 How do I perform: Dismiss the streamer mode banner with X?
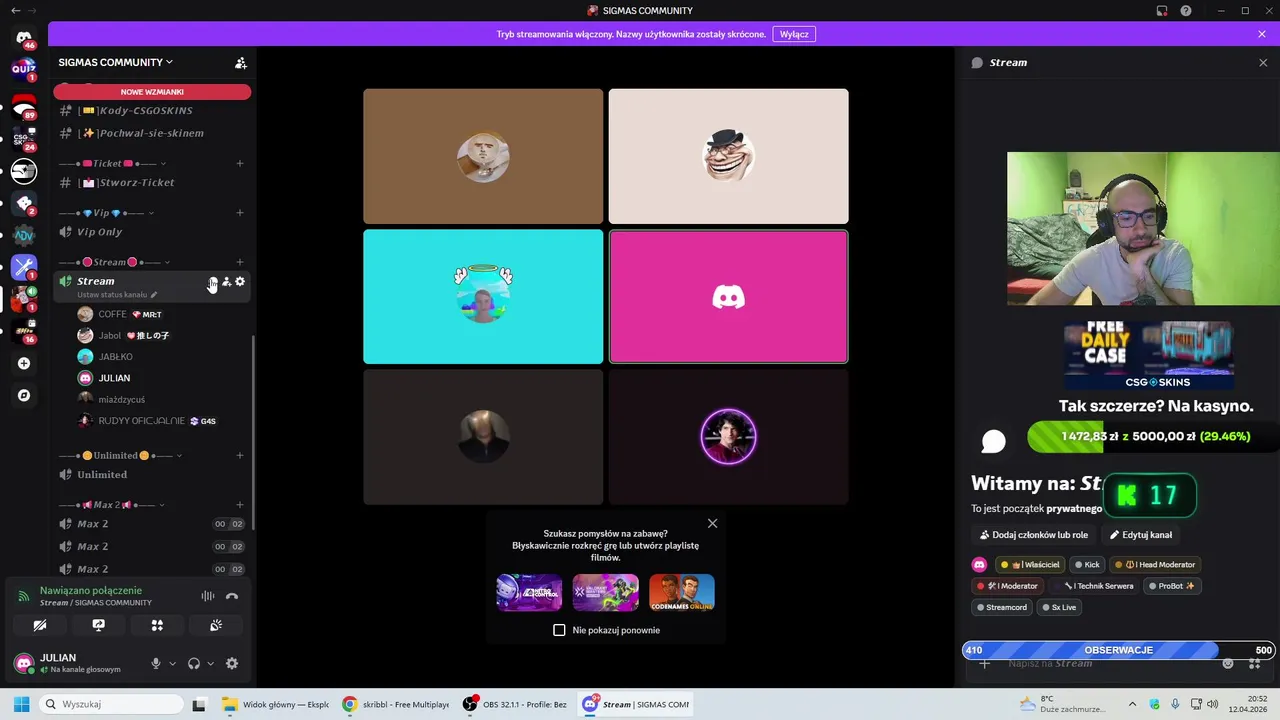(x=1262, y=34)
